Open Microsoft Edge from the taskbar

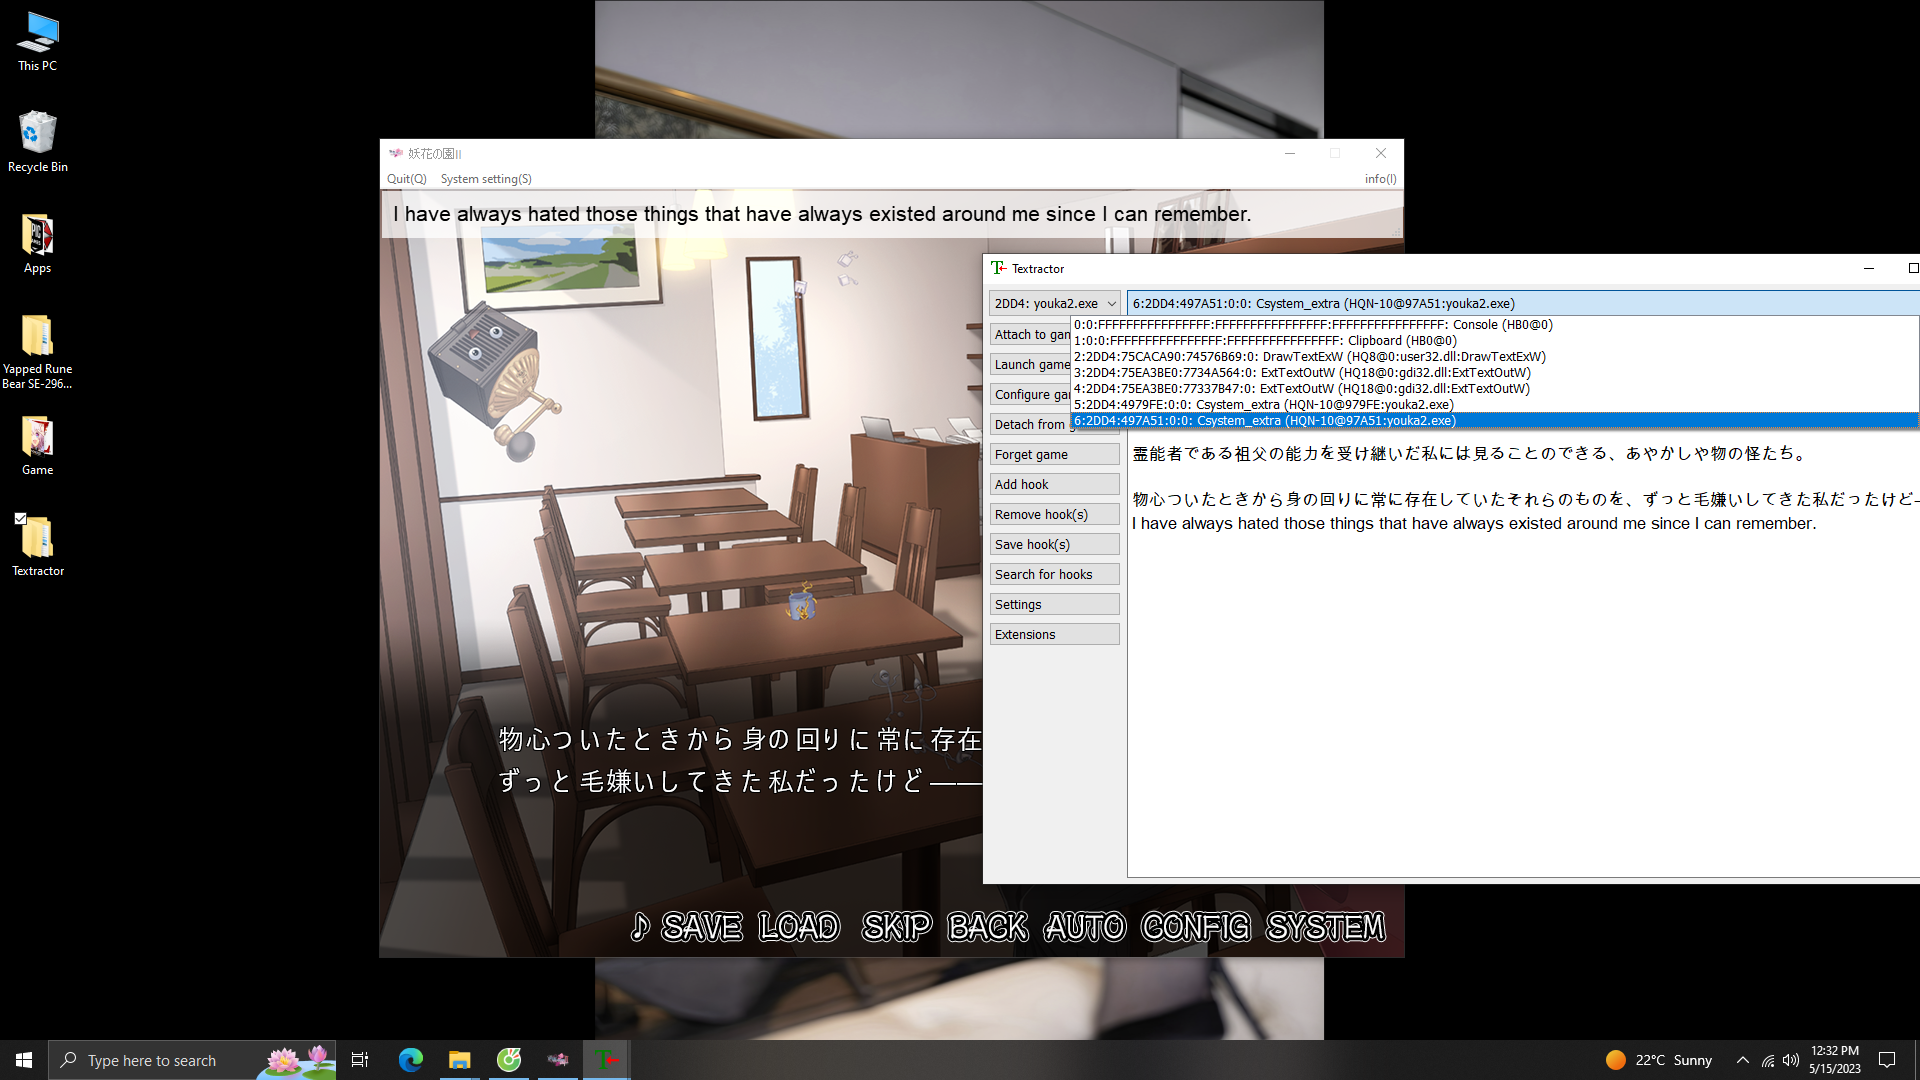point(410,1060)
